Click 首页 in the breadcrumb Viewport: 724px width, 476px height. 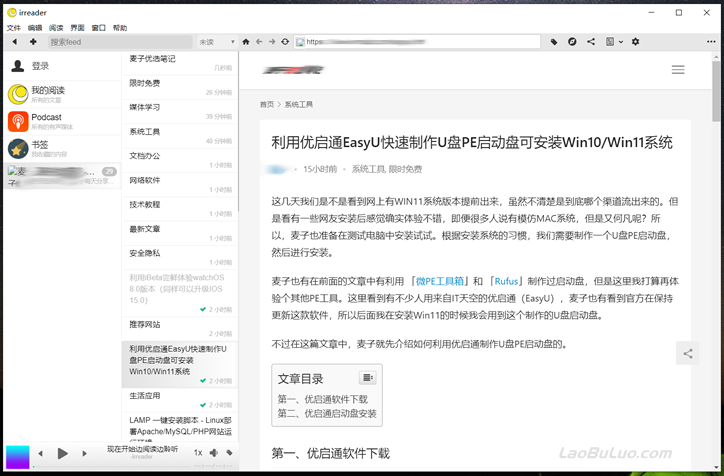tap(266, 104)
